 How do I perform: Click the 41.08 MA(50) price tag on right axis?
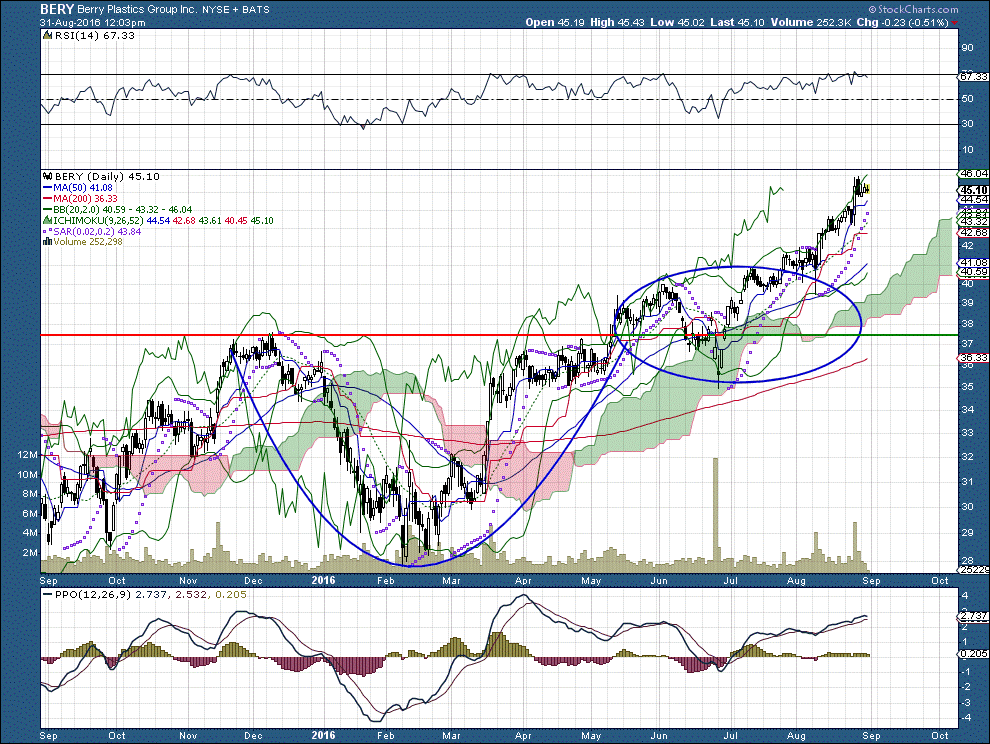point(973,262)
